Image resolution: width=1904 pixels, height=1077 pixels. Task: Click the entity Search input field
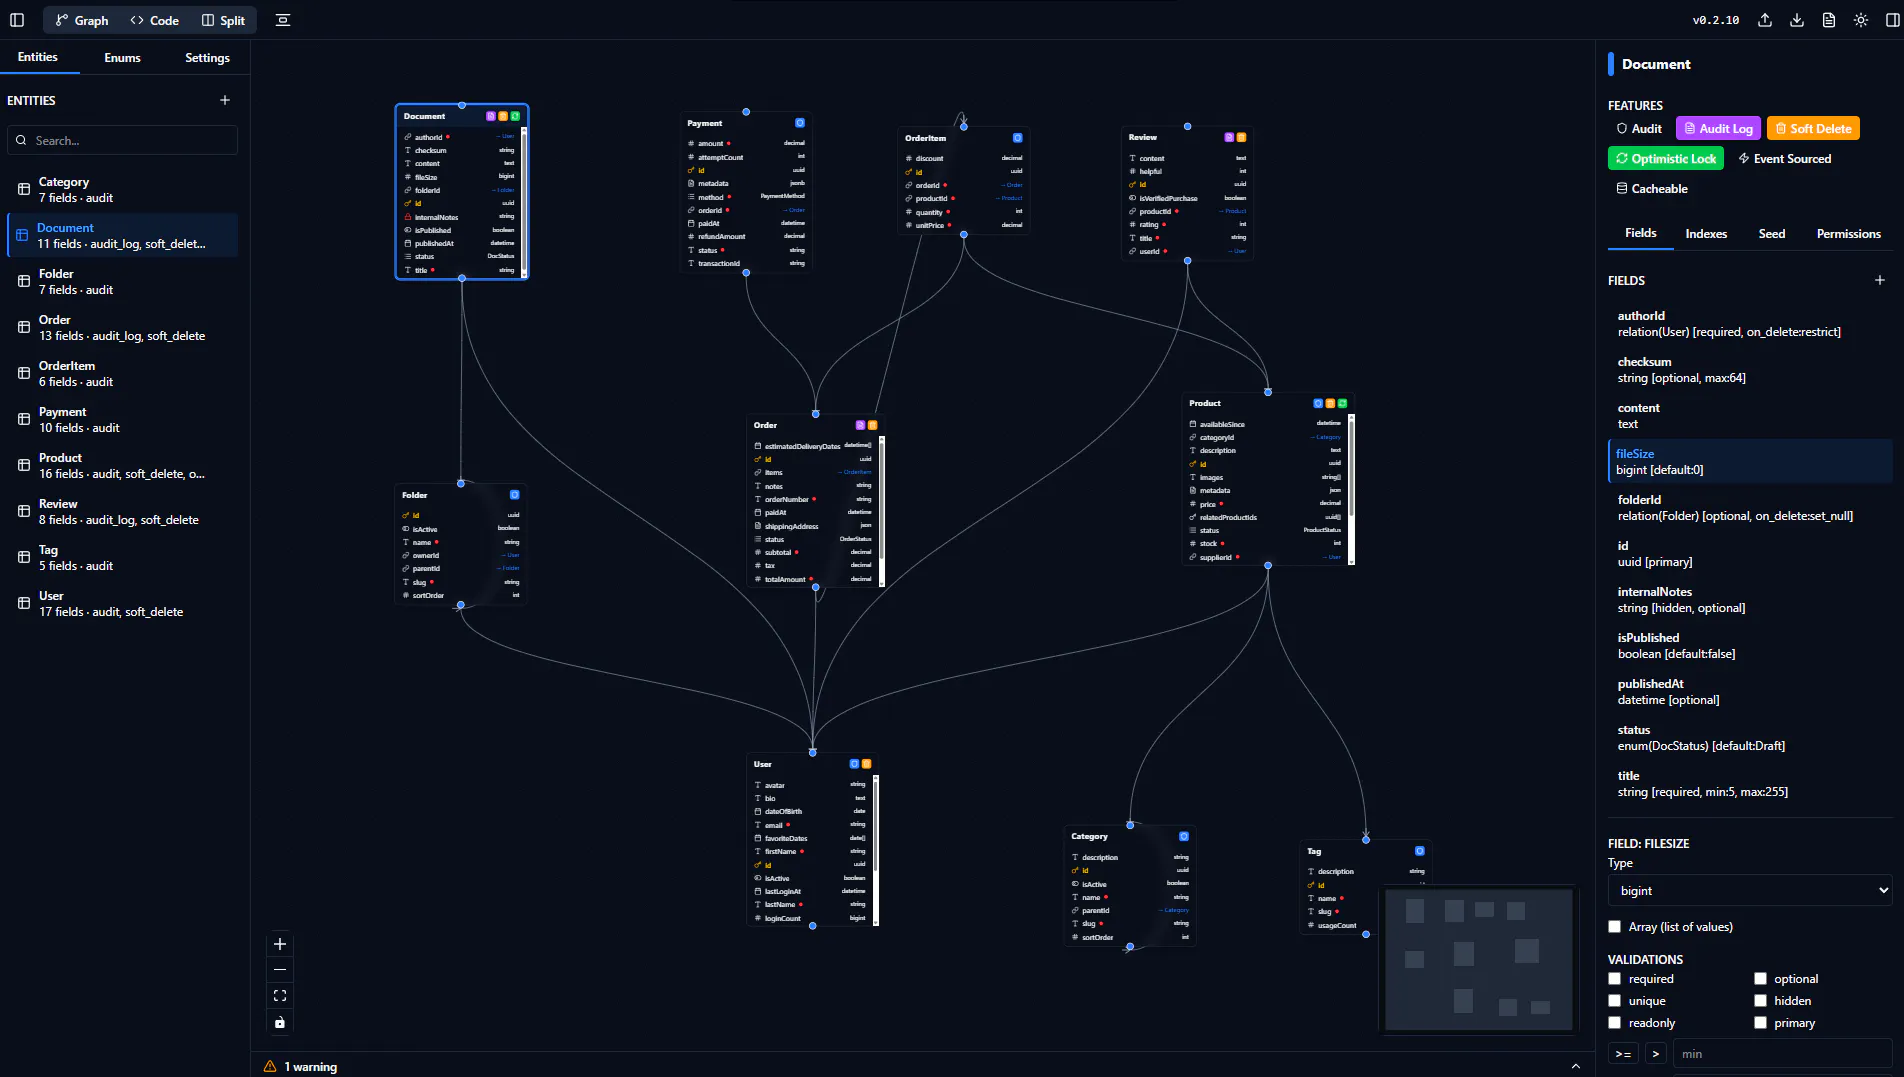tap(122, 140)
